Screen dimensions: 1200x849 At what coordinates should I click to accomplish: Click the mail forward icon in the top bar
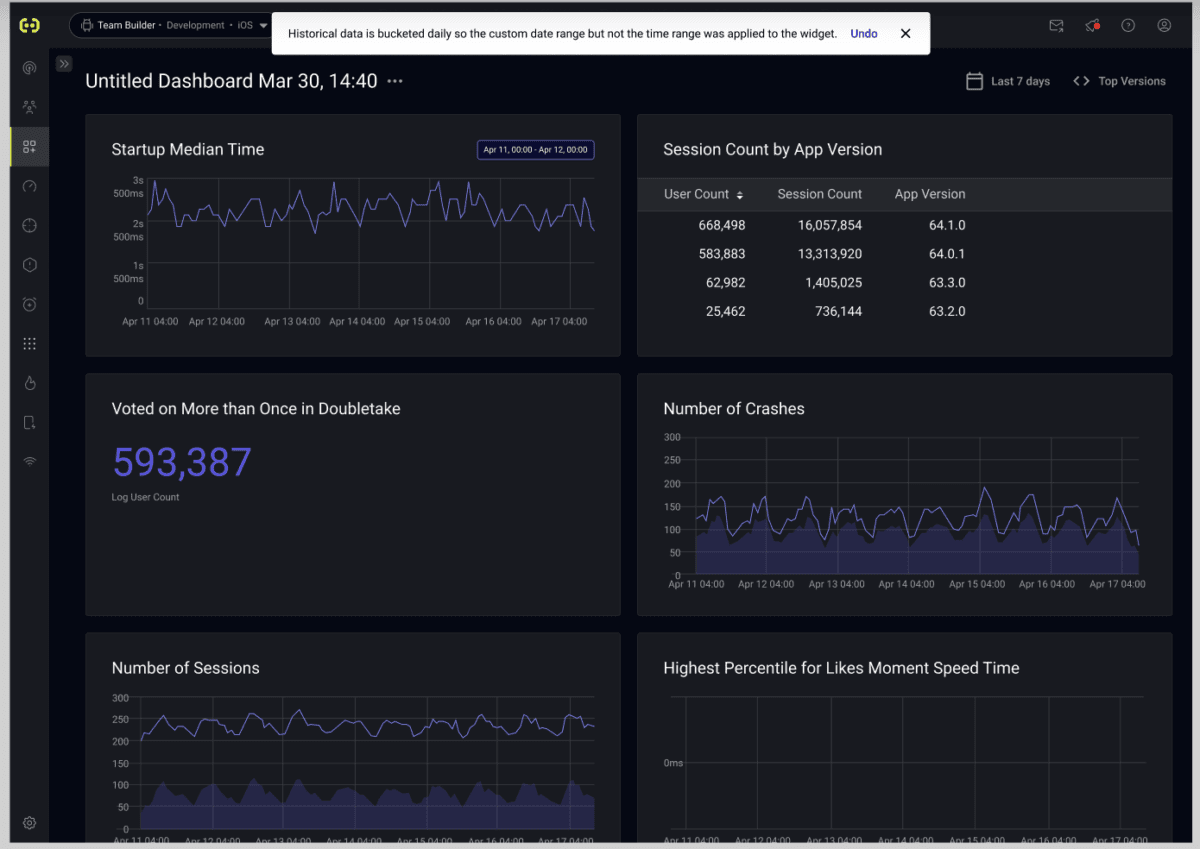click(1056, 26)
